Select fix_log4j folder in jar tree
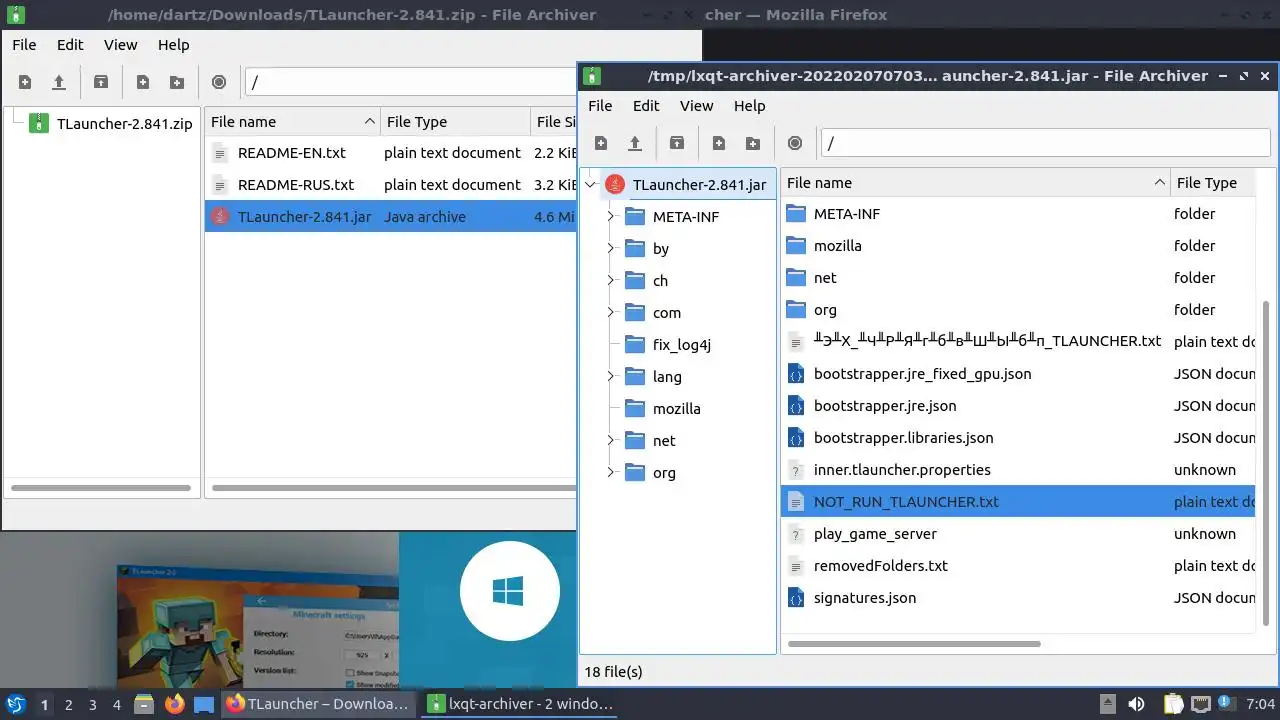Image resolution: width=1280 pixels, height=720 pixels. pos(682,345)
